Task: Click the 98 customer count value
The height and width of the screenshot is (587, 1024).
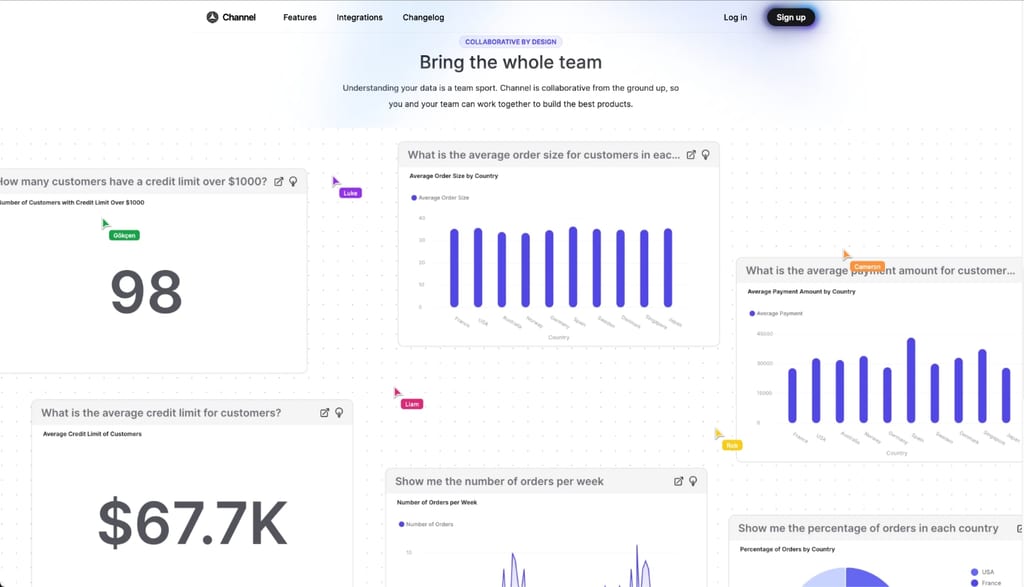Action: (x=146, y=292)
